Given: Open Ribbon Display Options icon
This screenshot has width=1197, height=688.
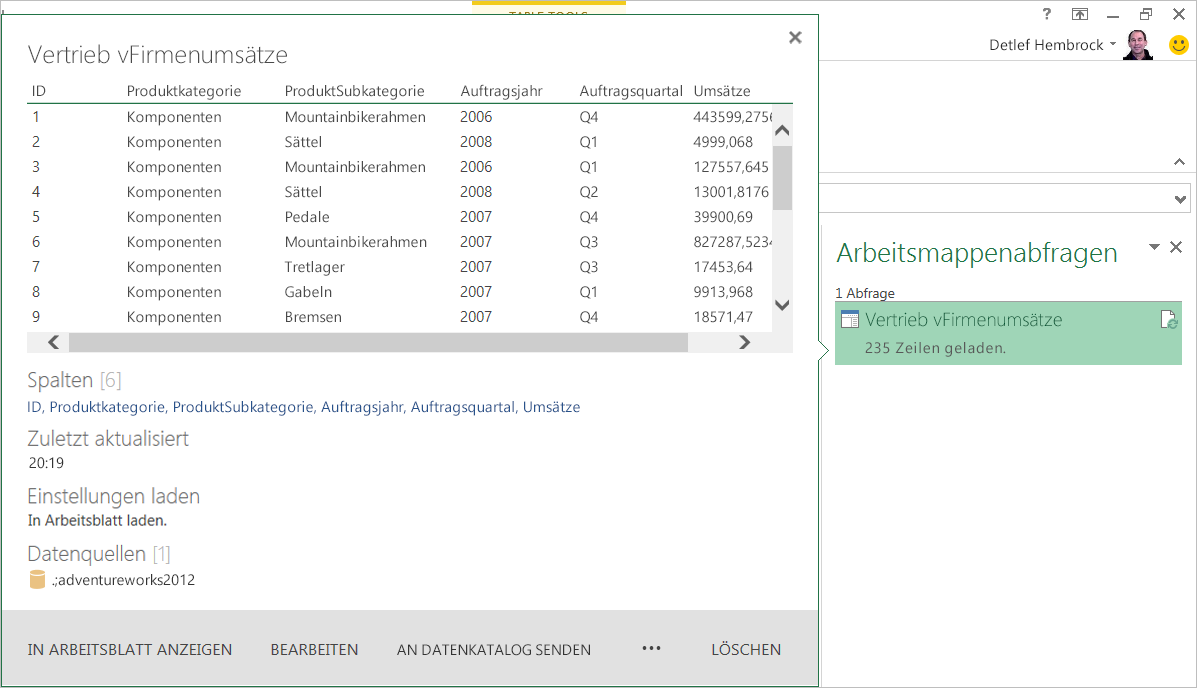Looking at the screenshot, I should [1080, 14].
